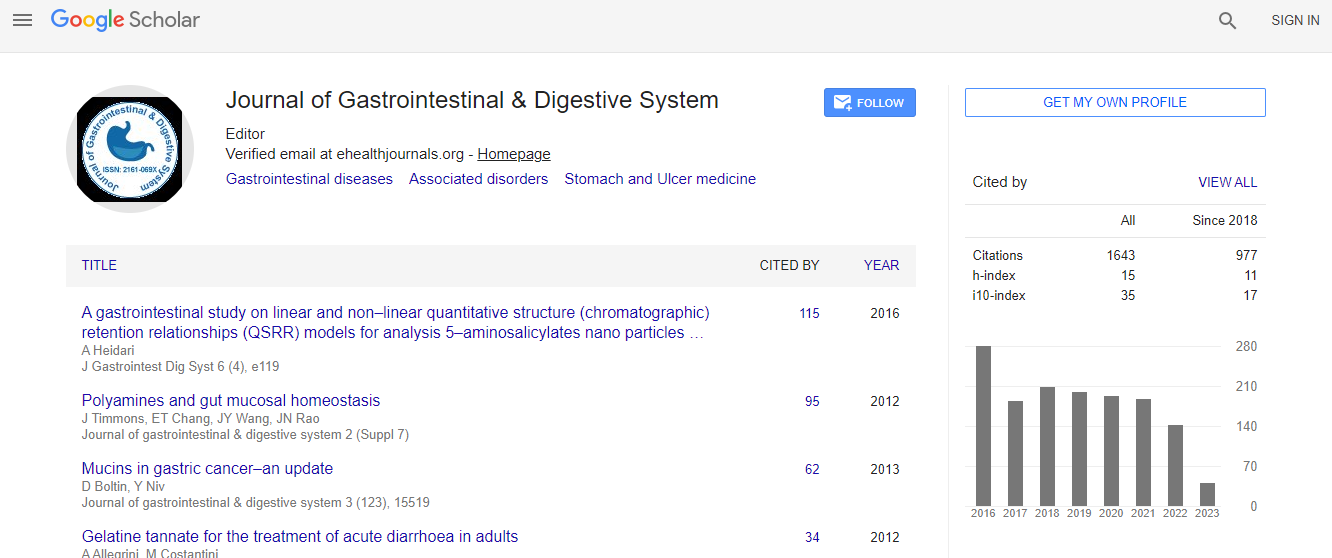Sort articles by Cited By column
1332x558 pixels.
[x=789, y=265]
